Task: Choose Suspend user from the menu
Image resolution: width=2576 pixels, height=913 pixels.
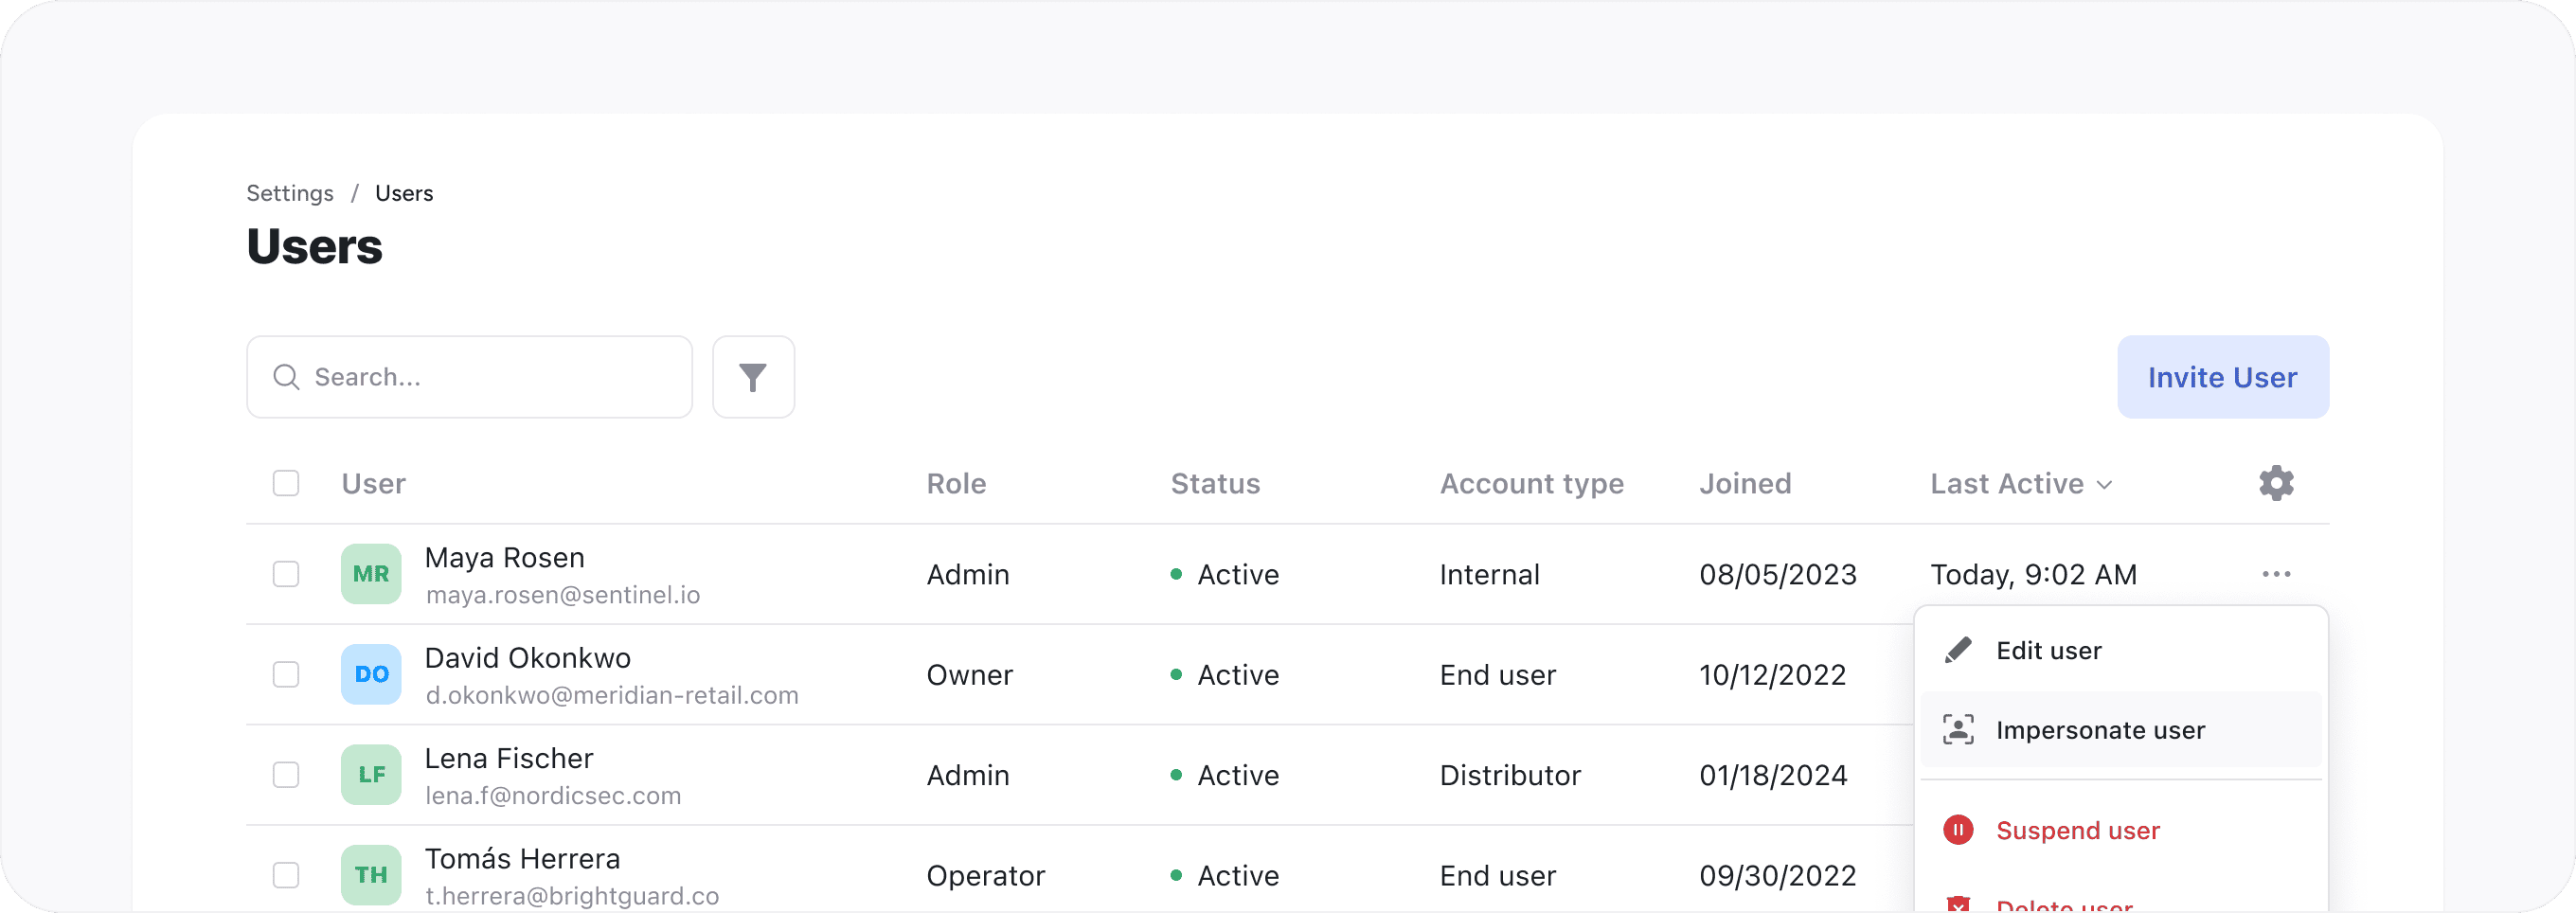Action: click(x=2121, y=830)
